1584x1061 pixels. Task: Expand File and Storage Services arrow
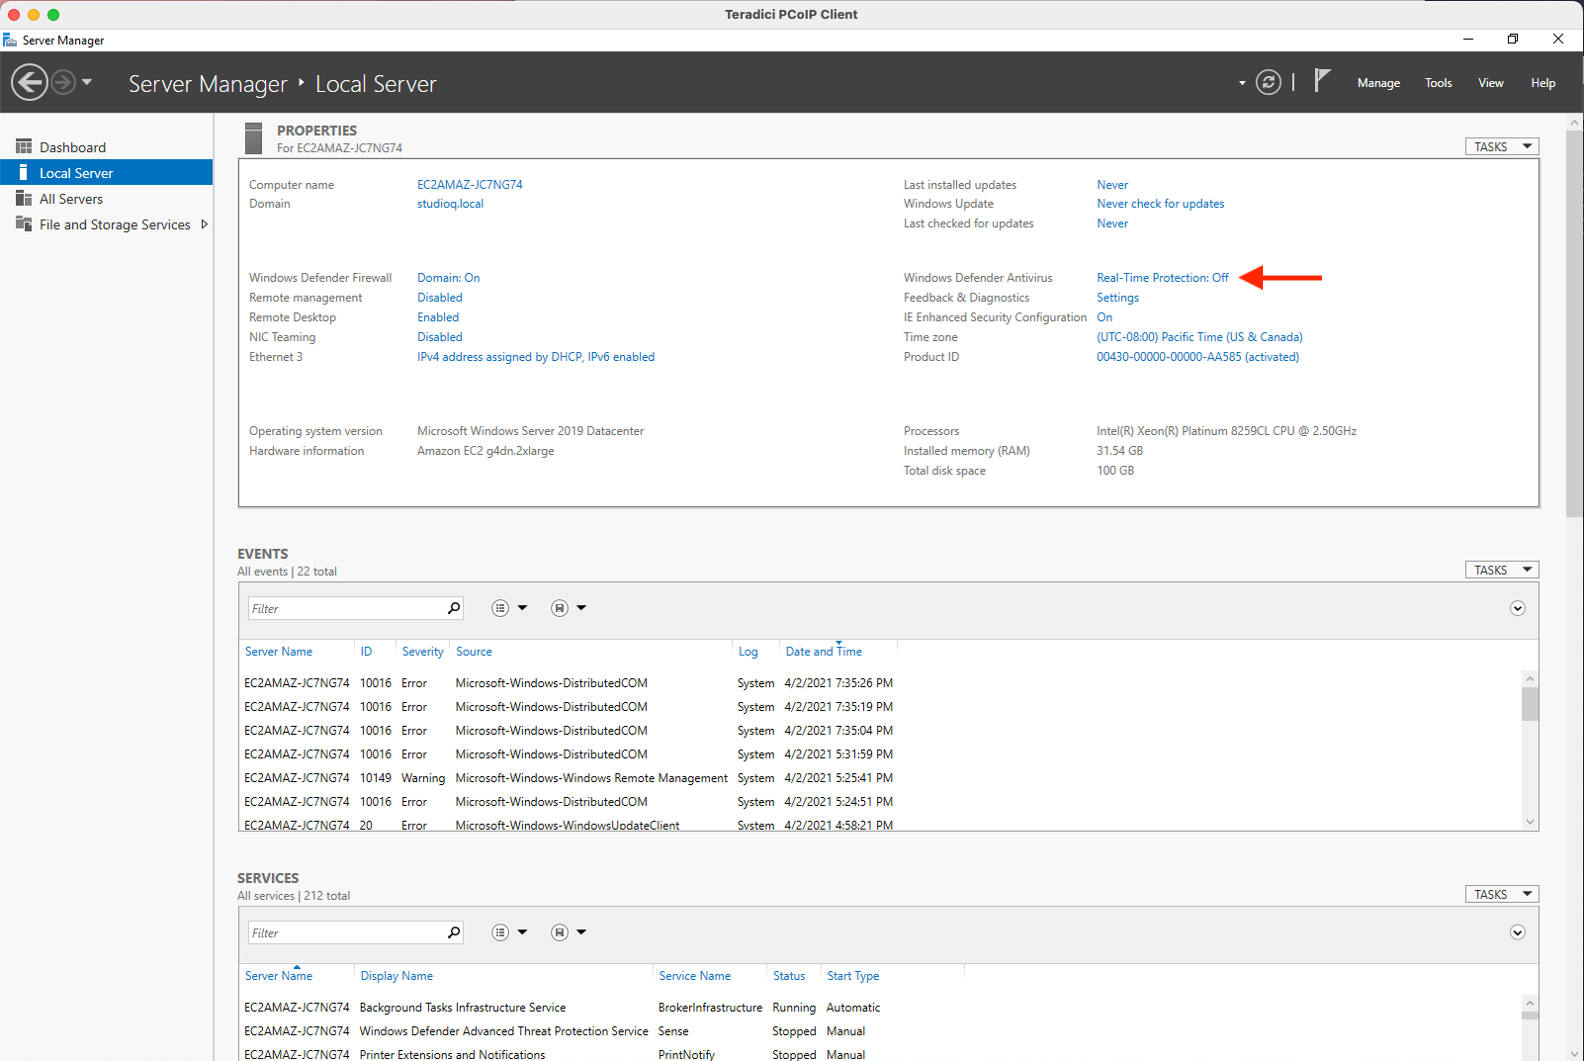click(204, 224)
